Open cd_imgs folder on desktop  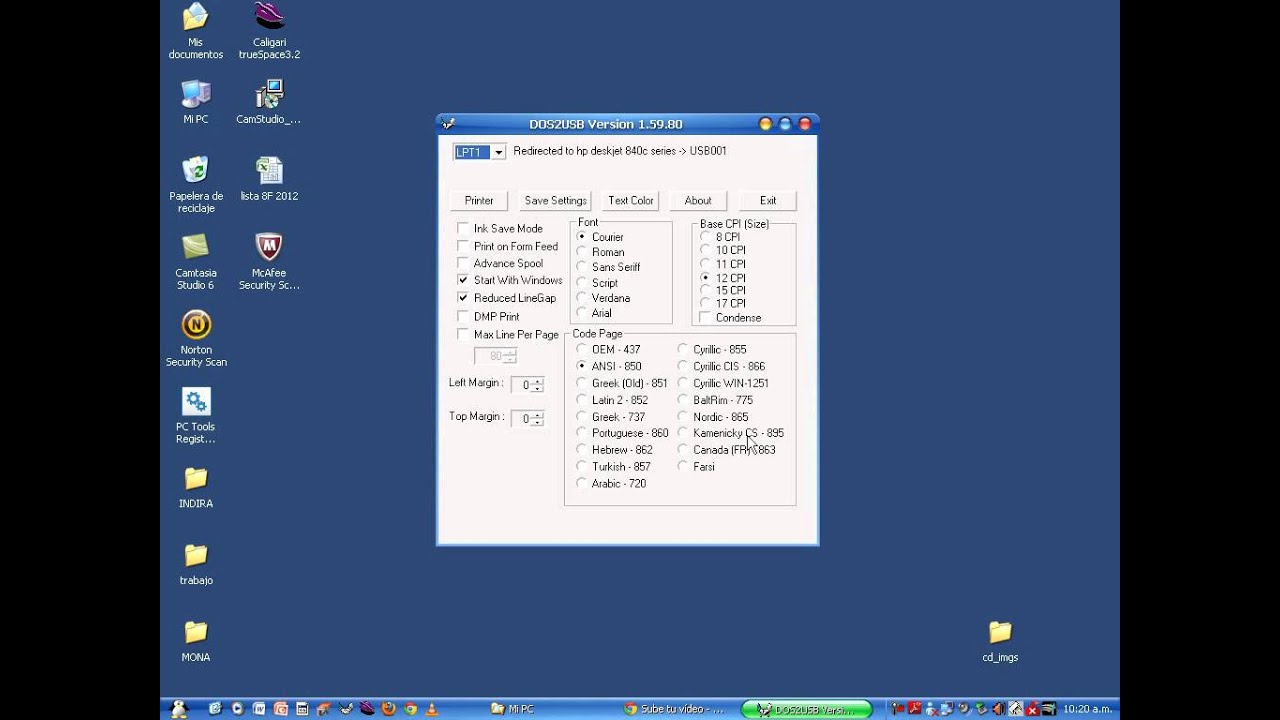pos(1000,641)
